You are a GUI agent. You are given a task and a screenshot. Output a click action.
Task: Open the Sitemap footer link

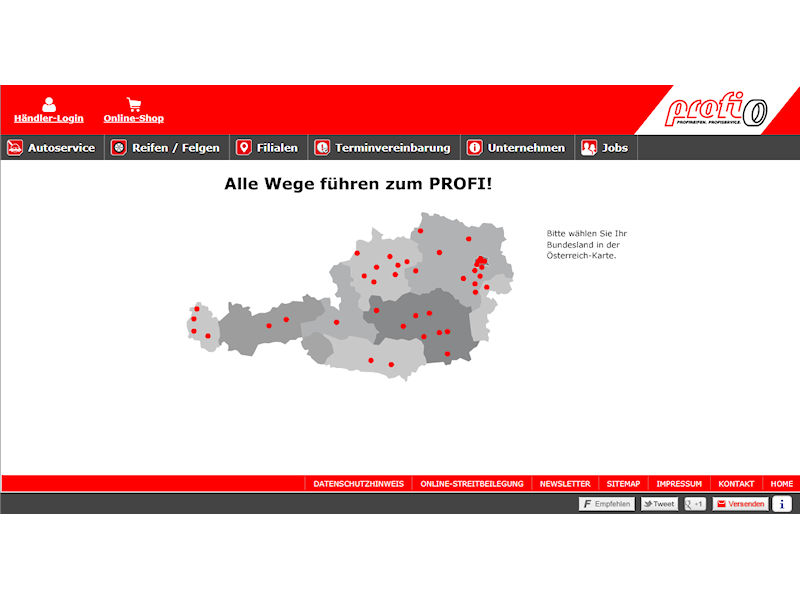[x=623, y=484]
